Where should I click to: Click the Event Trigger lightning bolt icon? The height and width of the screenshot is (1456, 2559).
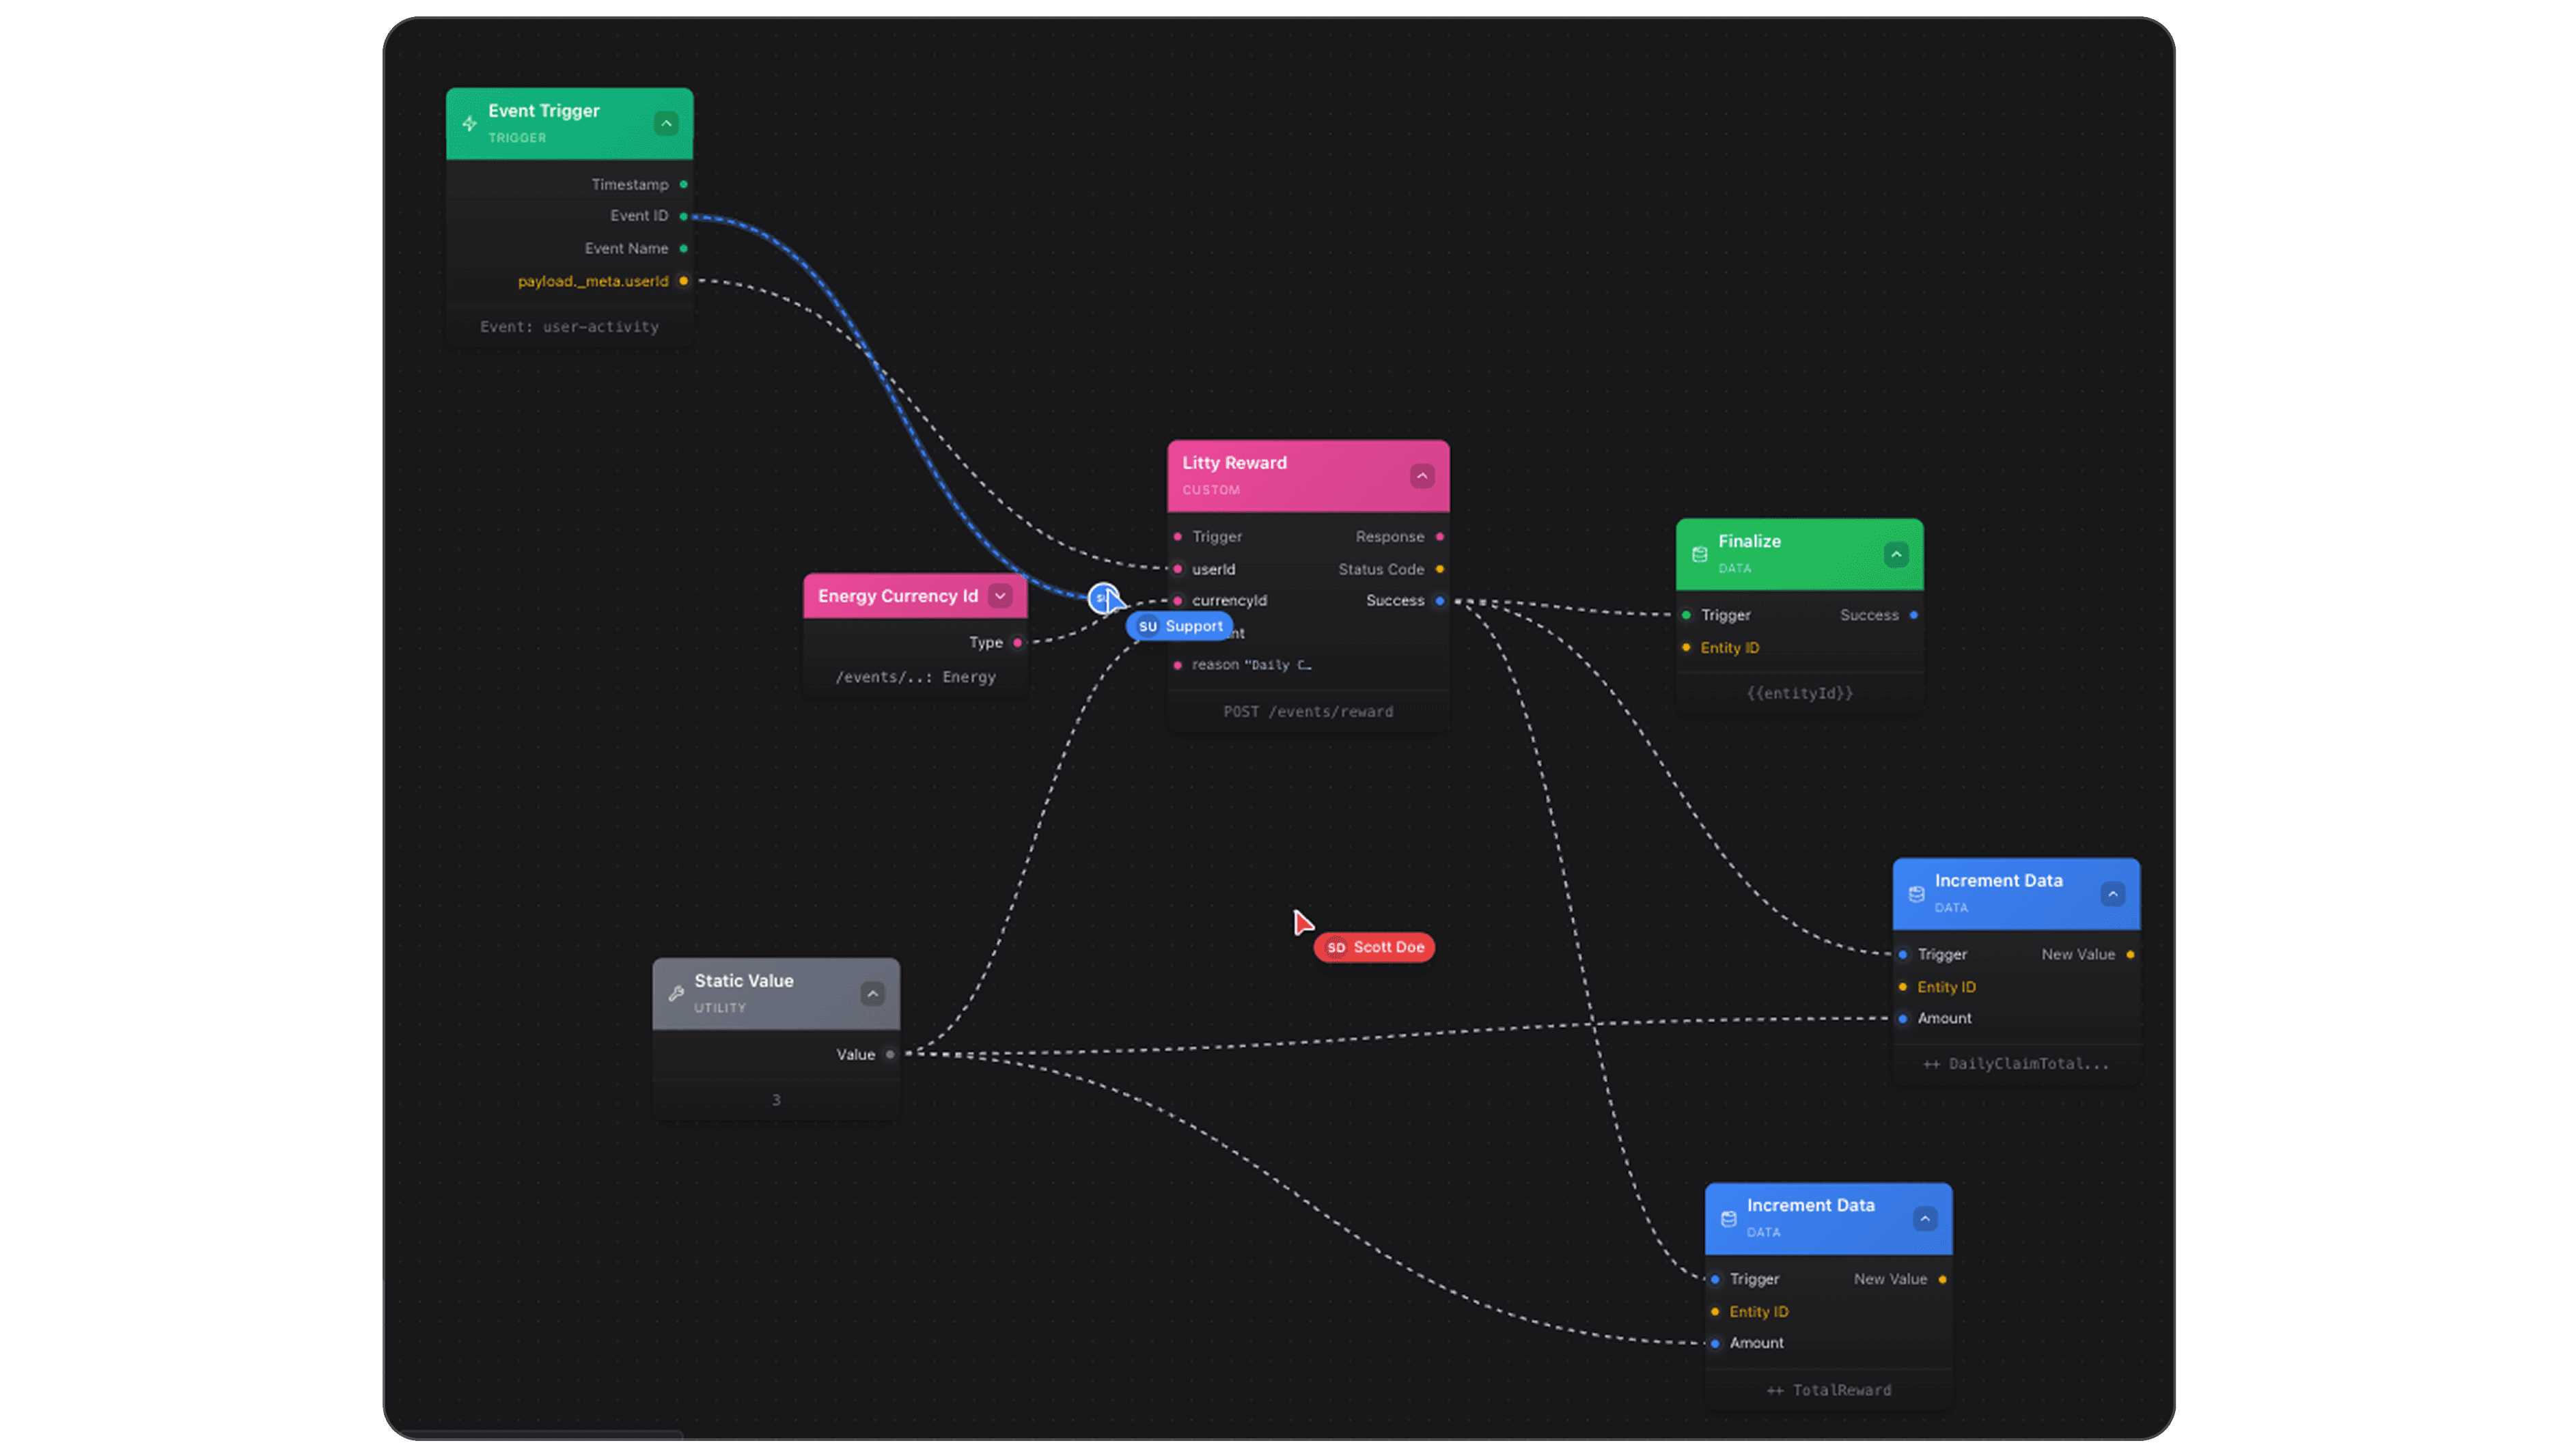[x=469, y=124]
